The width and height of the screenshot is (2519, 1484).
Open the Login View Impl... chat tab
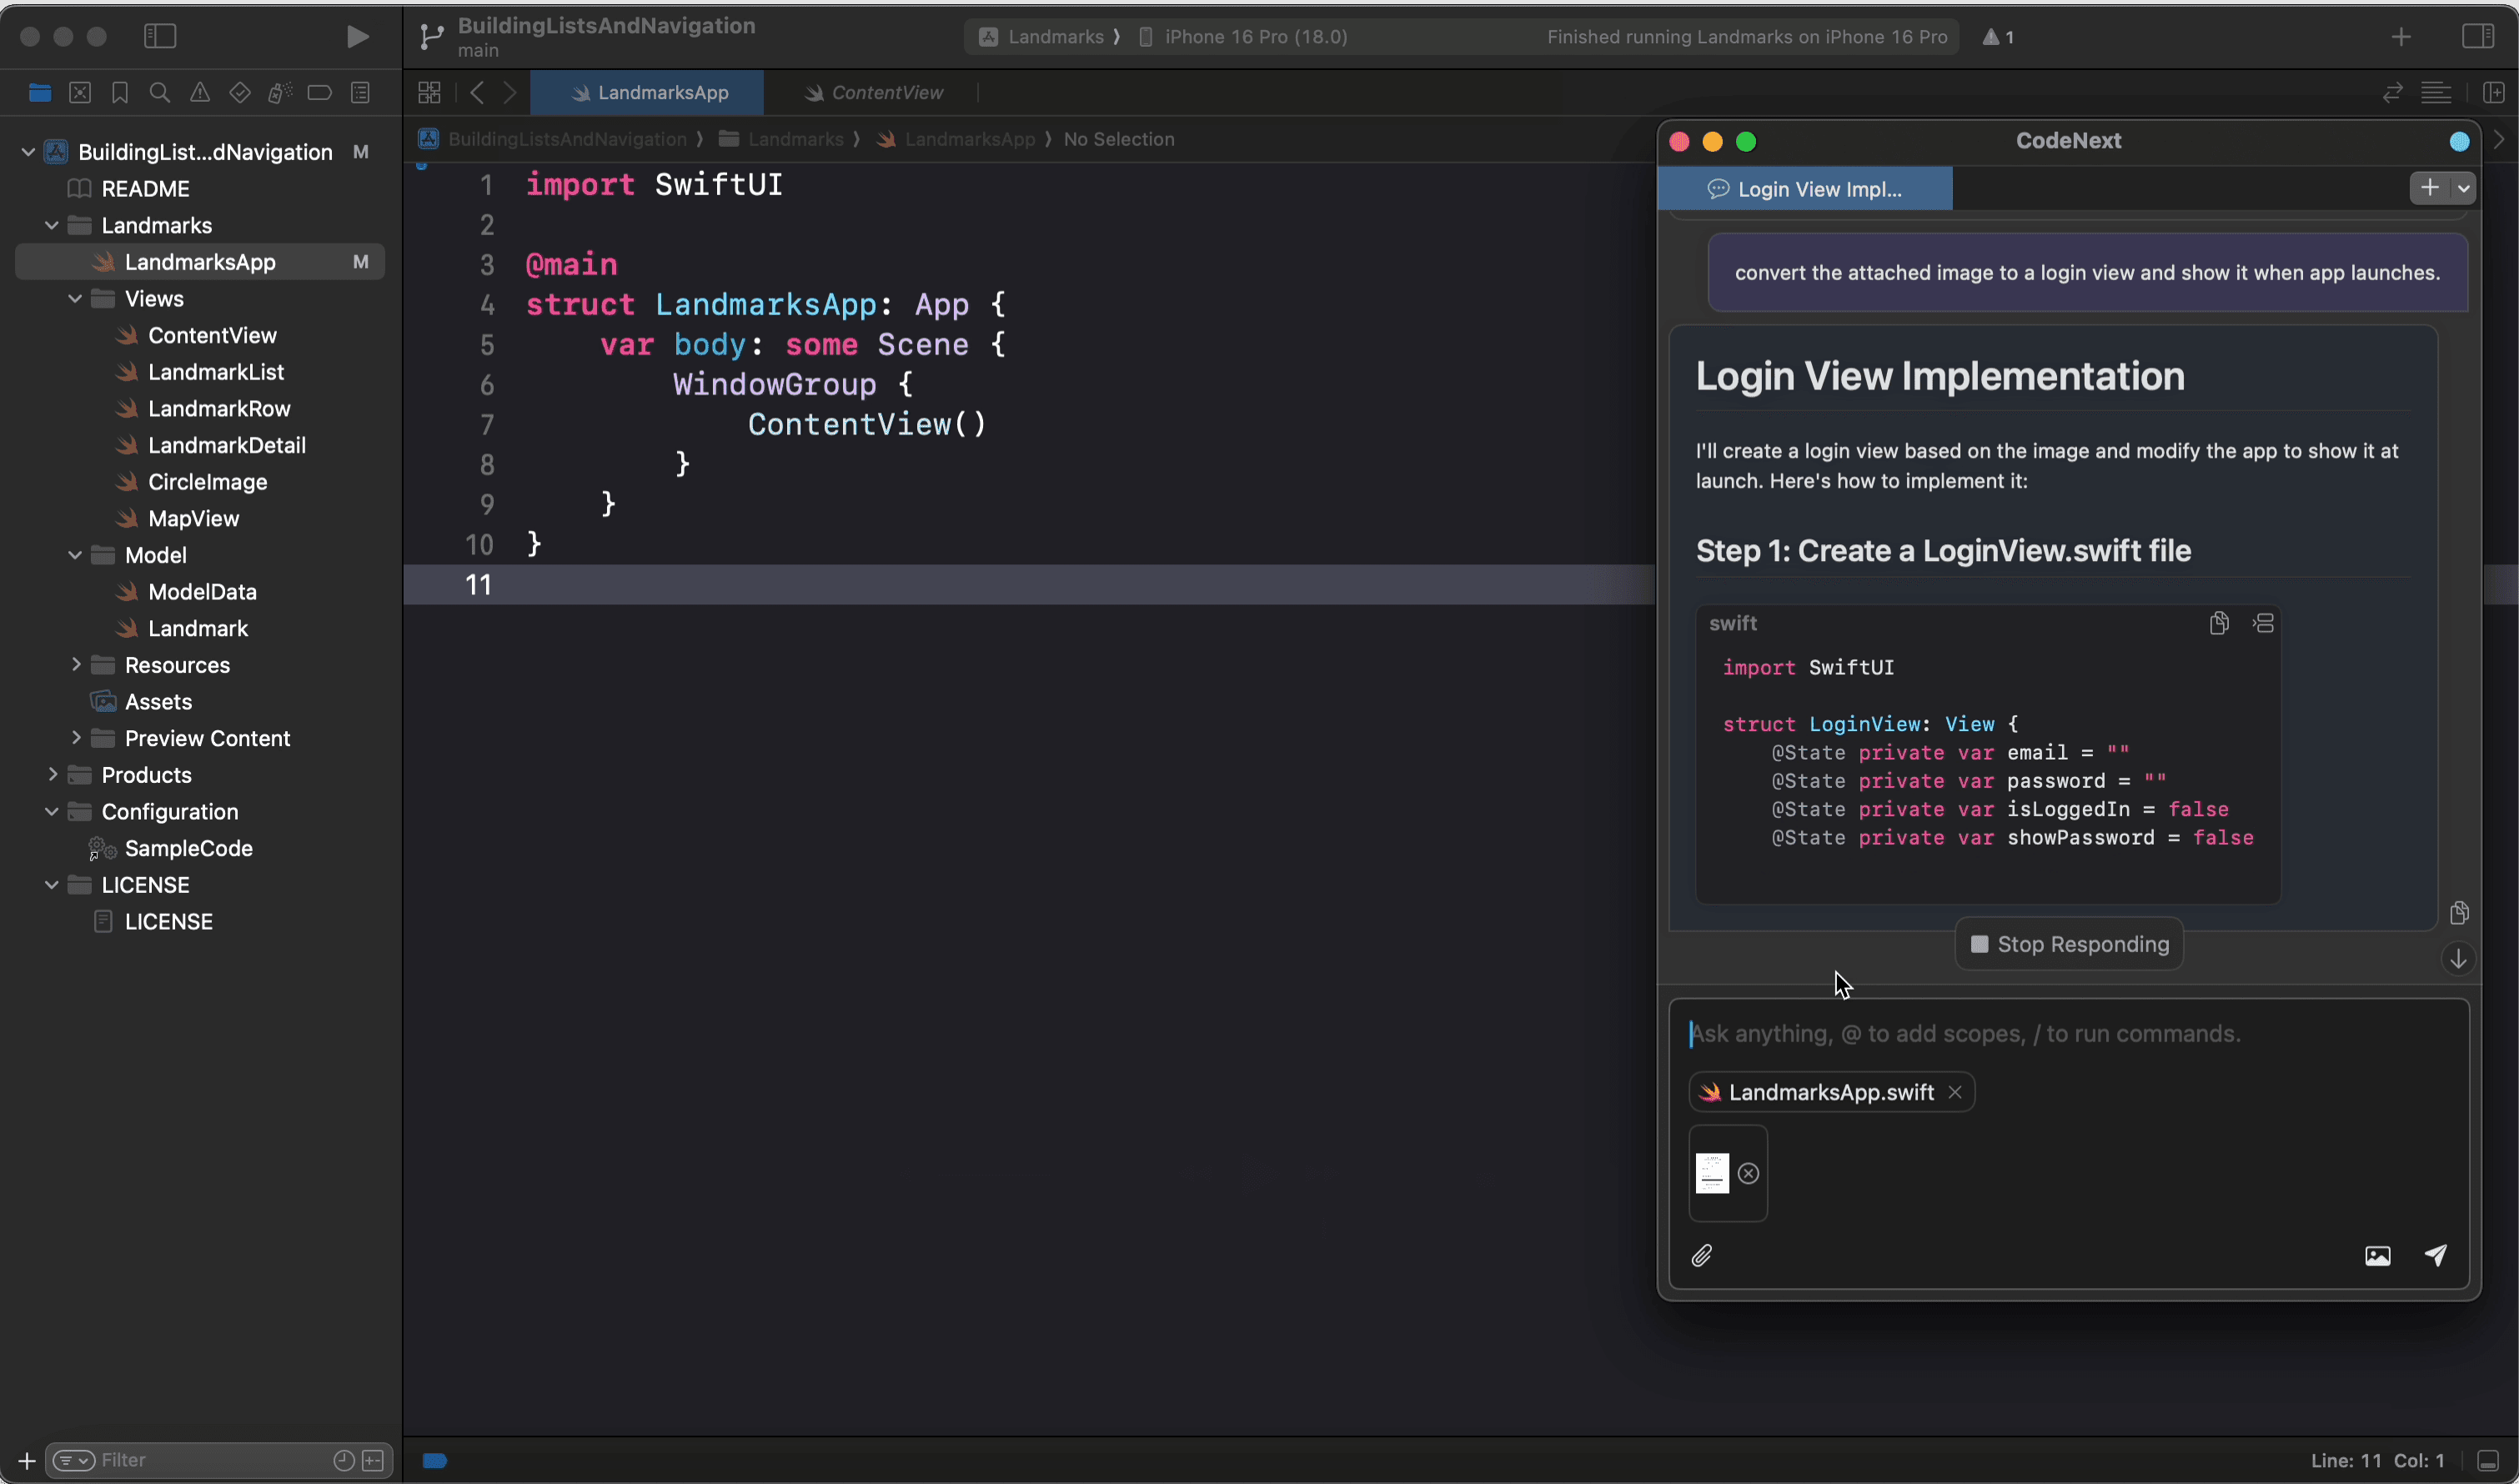[x=1805, y=189]
